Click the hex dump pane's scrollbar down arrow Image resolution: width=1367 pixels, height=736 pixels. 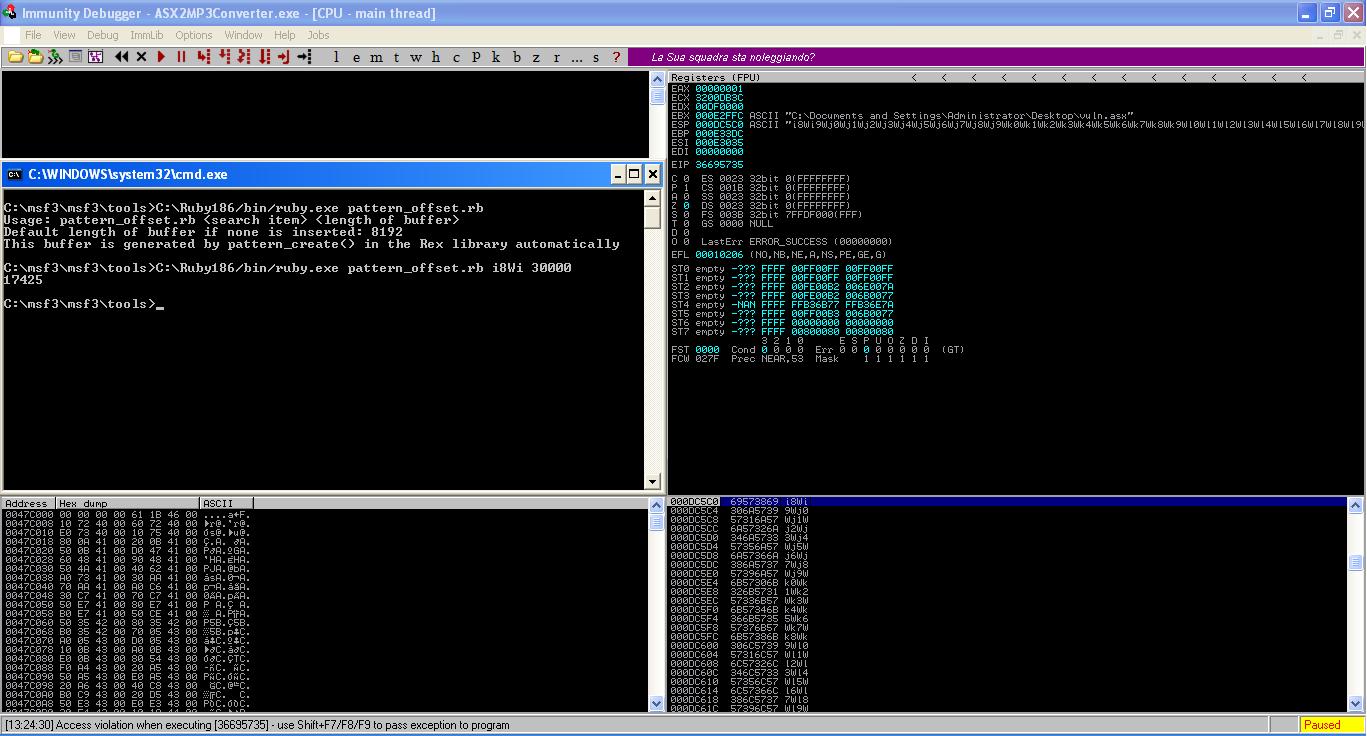pyautogui.click(x=657, y=704)
